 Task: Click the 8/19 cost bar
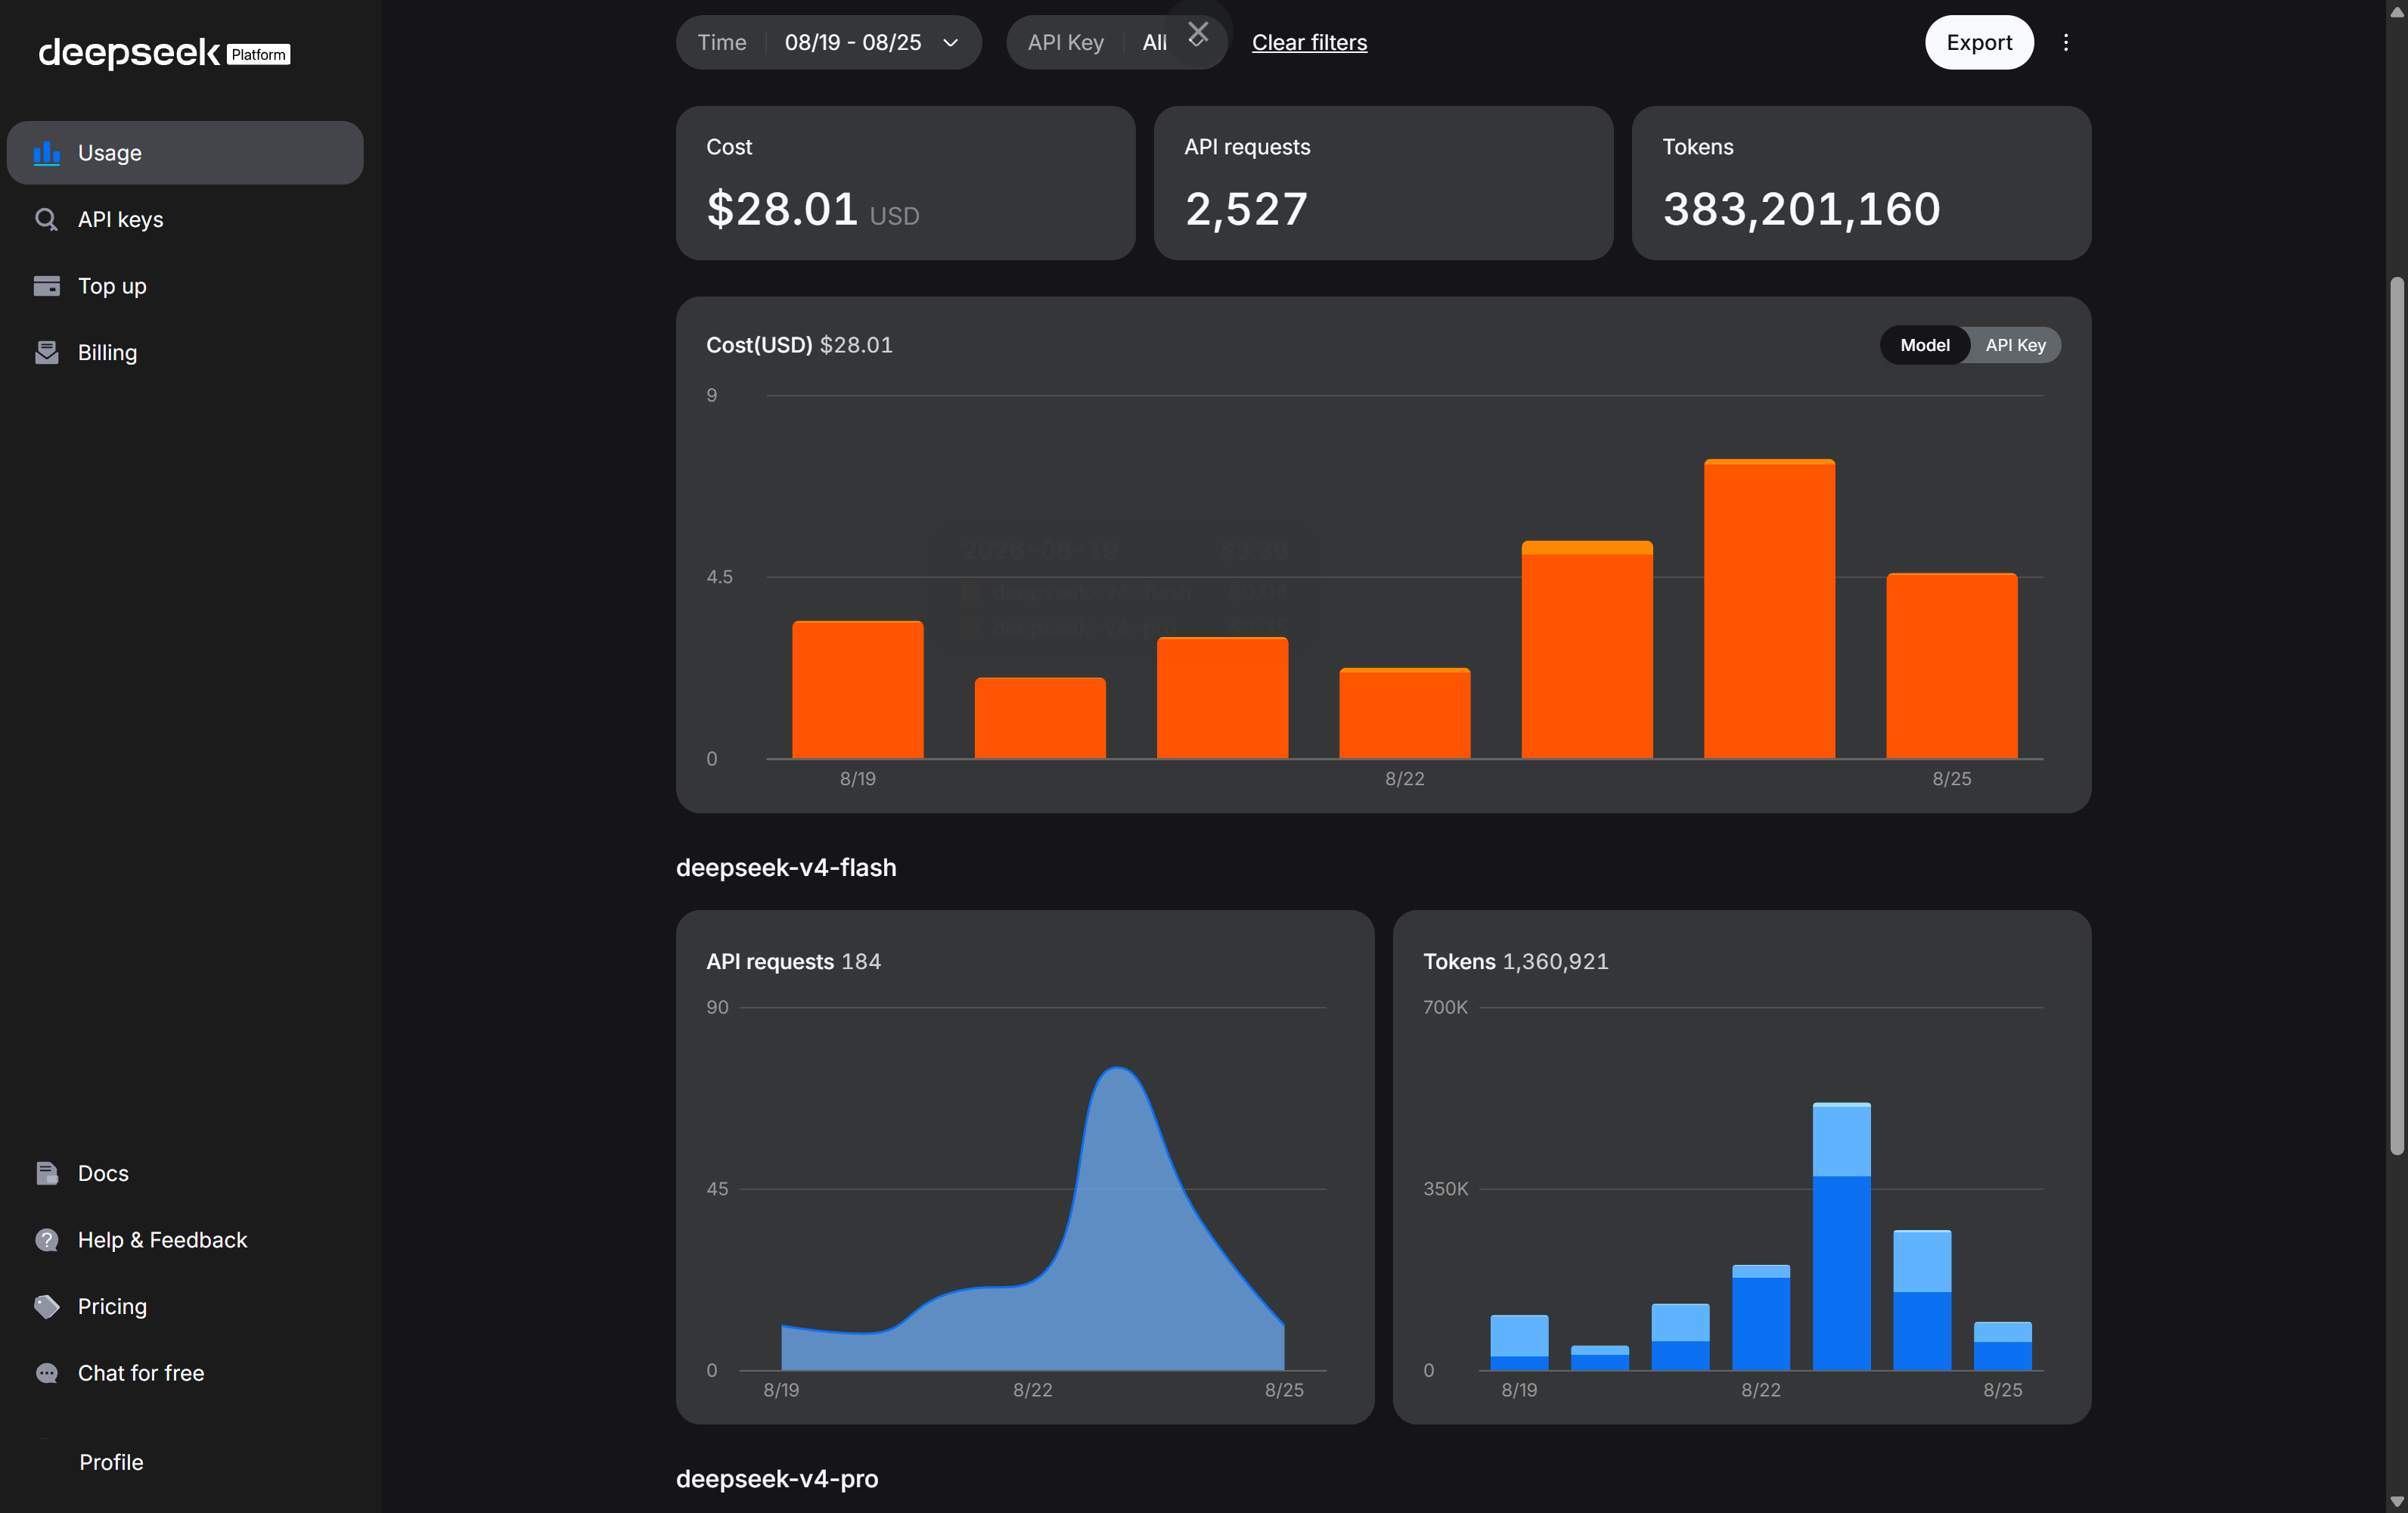pyautogui.click(x=858, y=689)
